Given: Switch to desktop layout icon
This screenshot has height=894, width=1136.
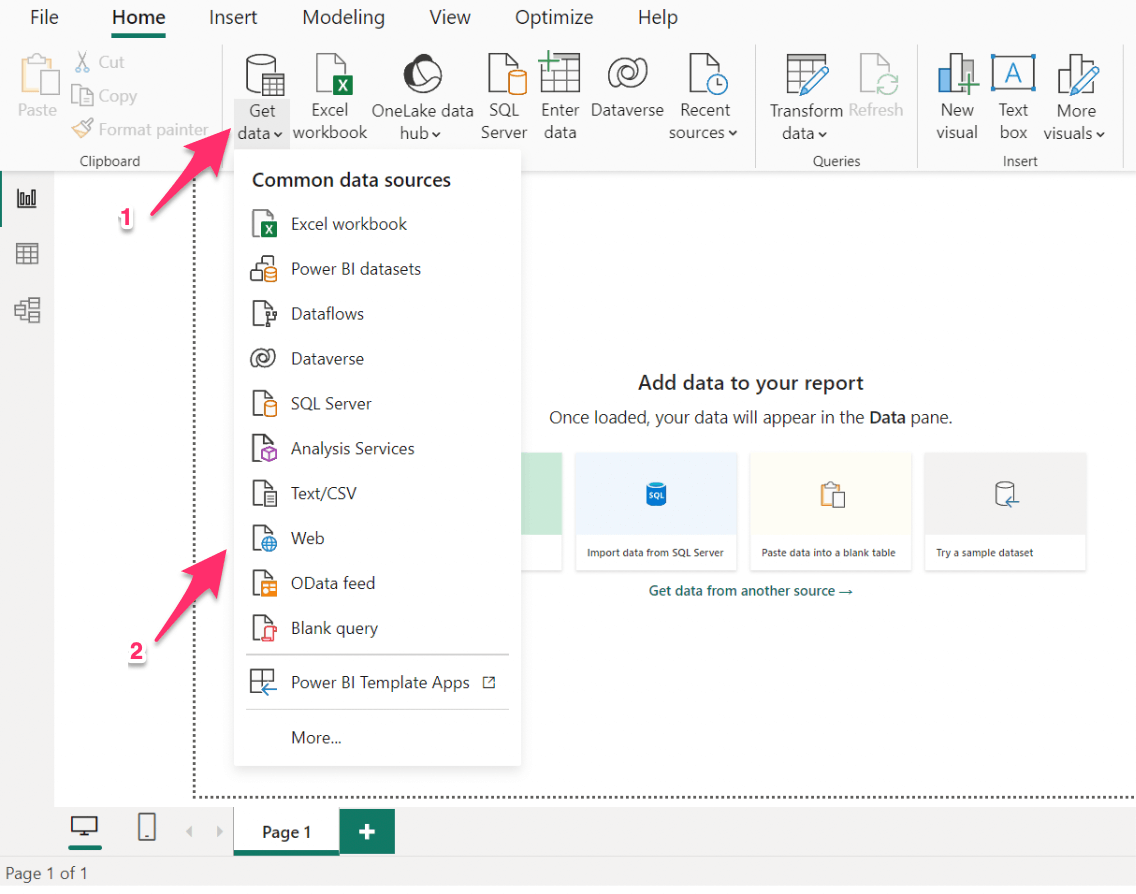Looking at the screenshot, I should [x=85, y=827].
